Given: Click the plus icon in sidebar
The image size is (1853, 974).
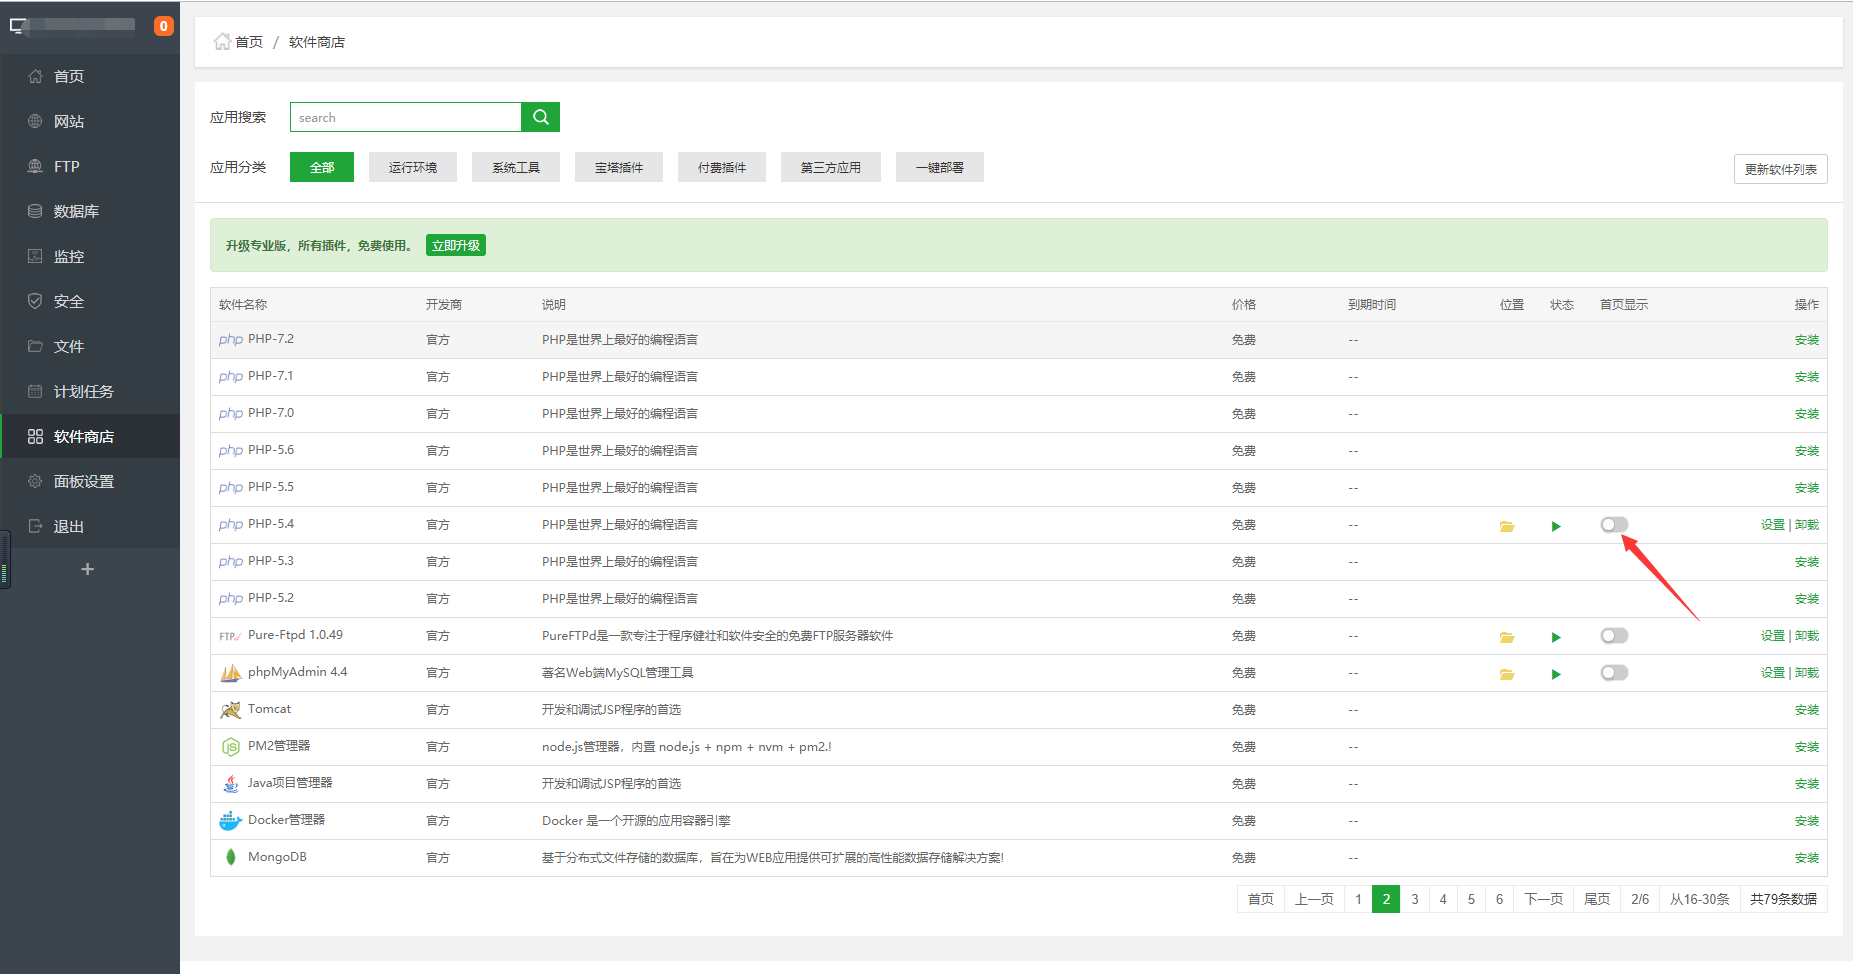Looking at the screenshot, I should [x=88, y=569].
